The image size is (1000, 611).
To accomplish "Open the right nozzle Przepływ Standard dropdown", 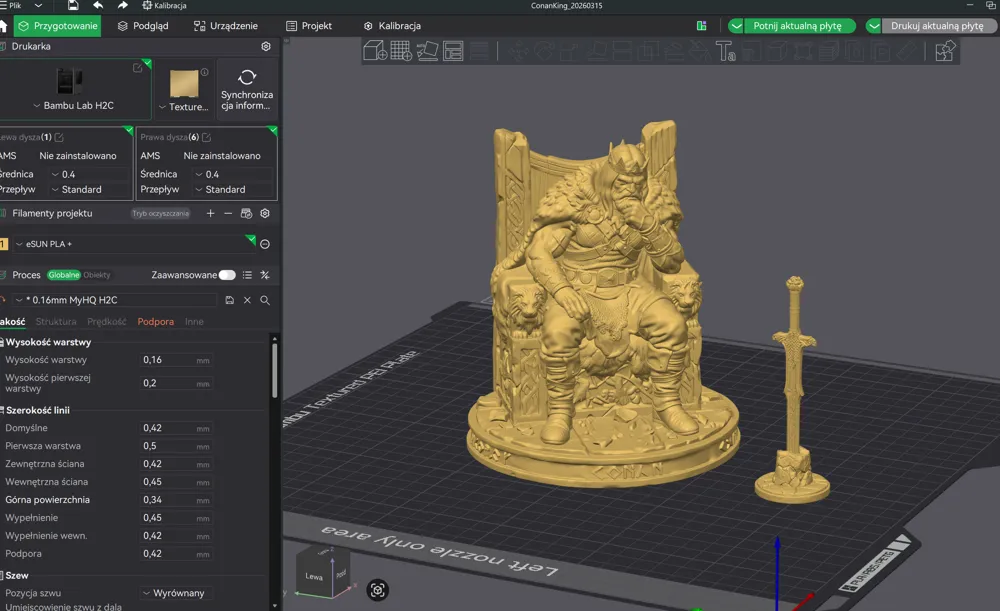I will tap(233, 189).
